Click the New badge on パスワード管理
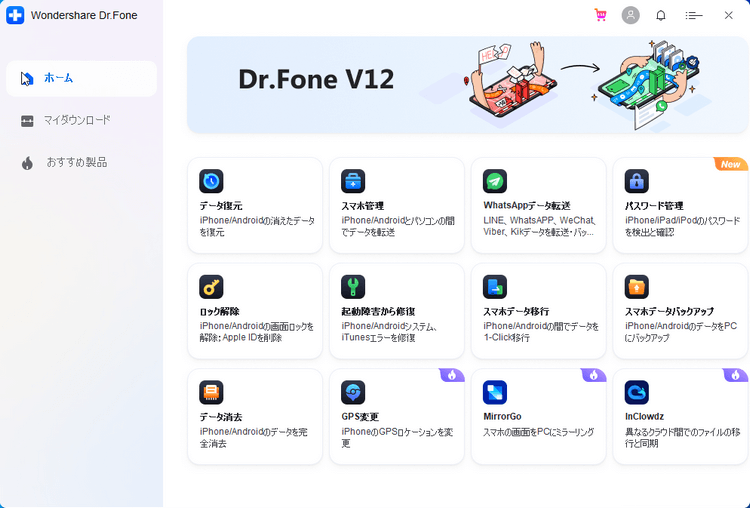Viewport: 750px width, 508px height. coord(731,164)
